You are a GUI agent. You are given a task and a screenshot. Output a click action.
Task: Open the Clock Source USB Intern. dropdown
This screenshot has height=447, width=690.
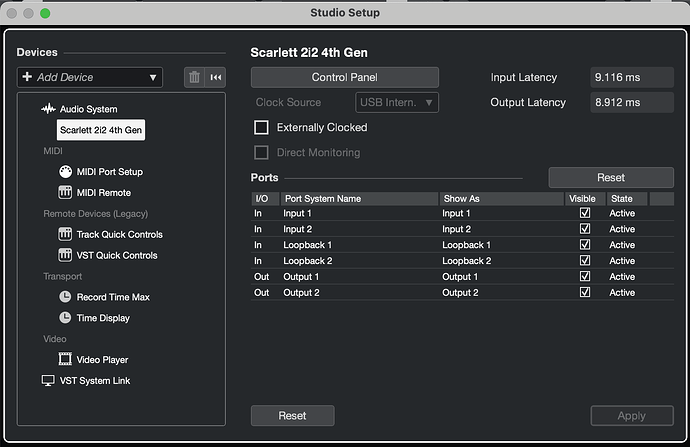pos(397,103)
